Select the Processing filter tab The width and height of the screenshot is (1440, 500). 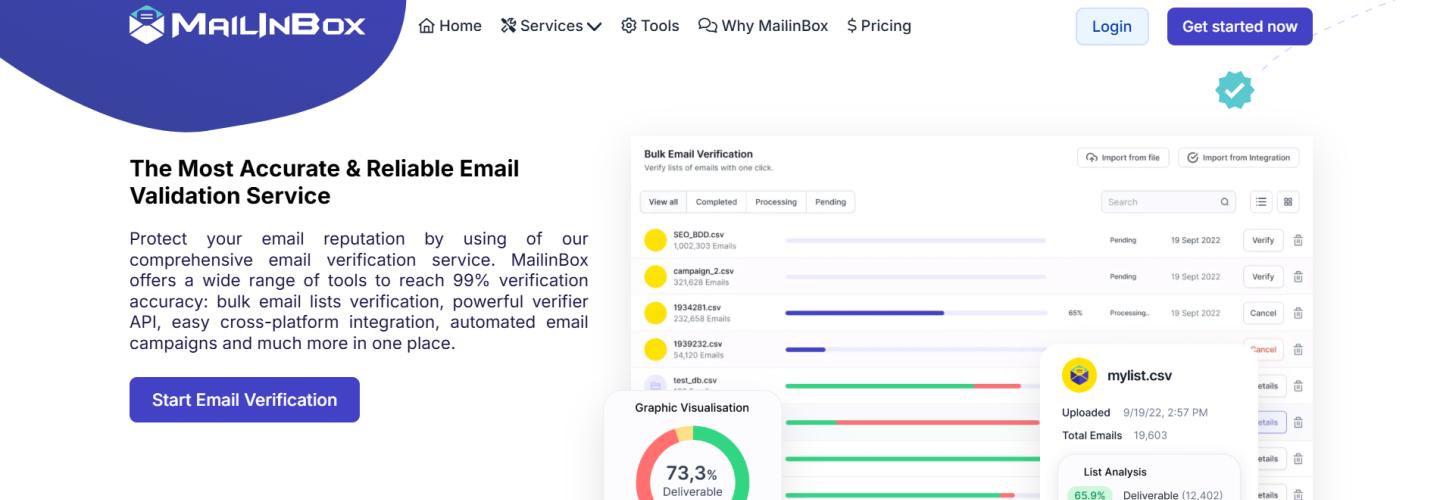(x=776, y=202)
